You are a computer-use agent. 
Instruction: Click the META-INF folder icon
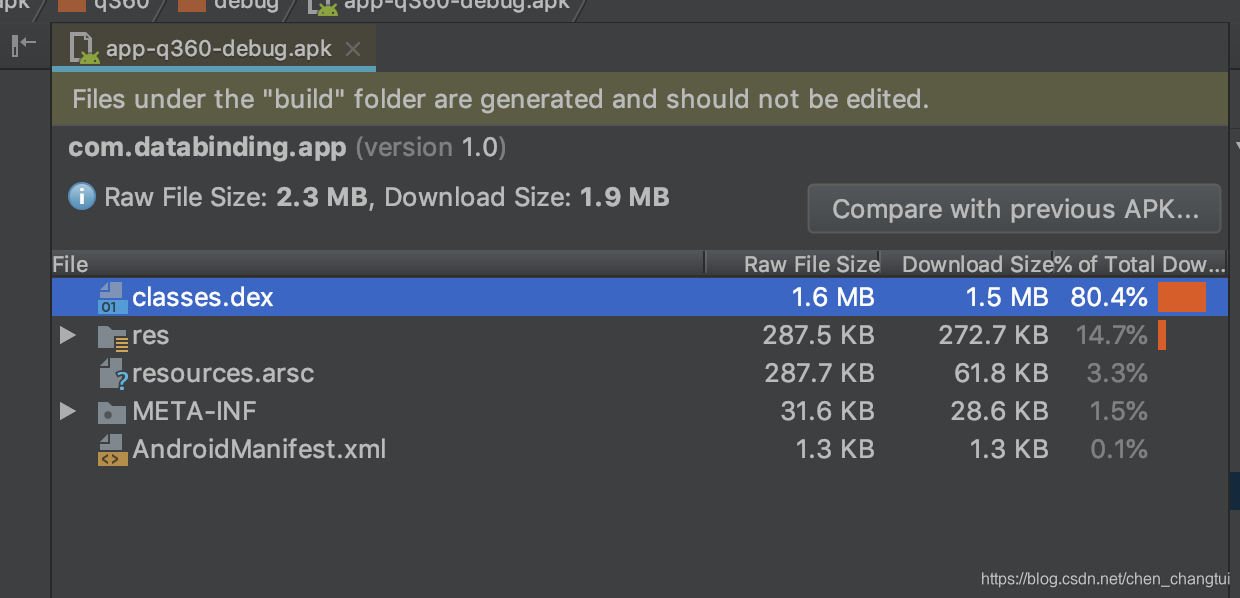[x=113, y=412]
